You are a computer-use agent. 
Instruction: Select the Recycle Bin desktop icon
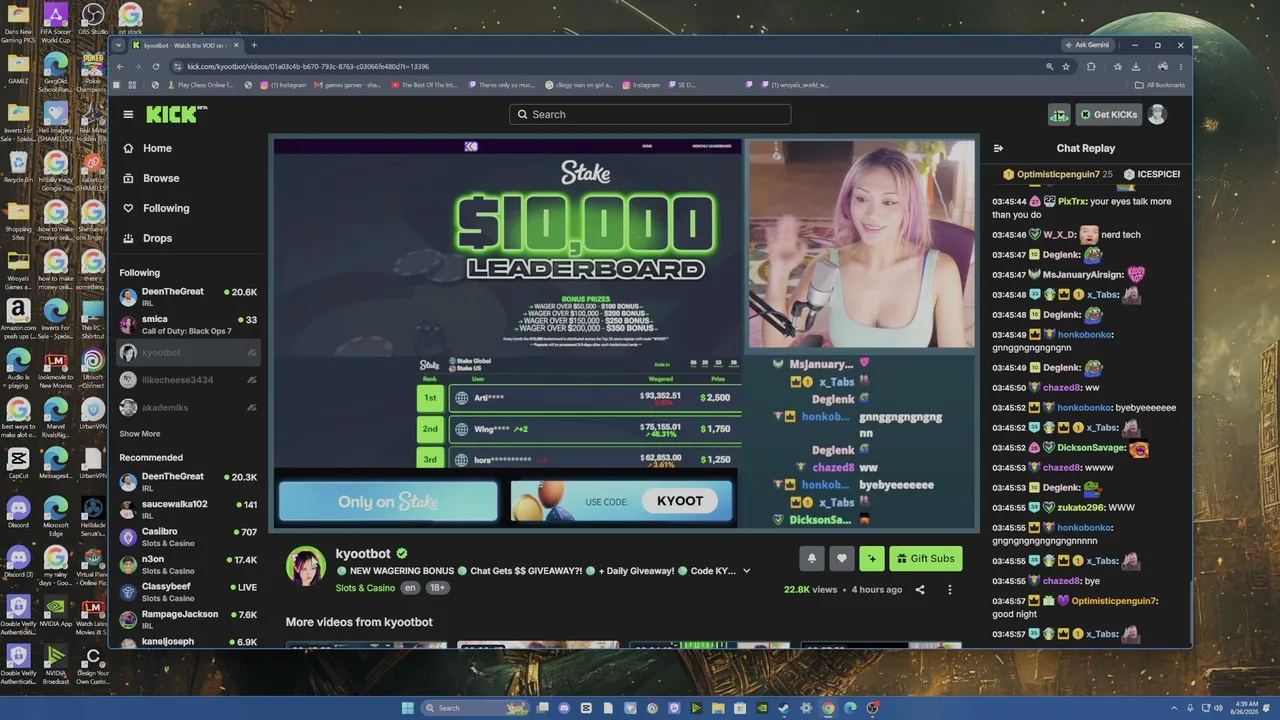18,166
